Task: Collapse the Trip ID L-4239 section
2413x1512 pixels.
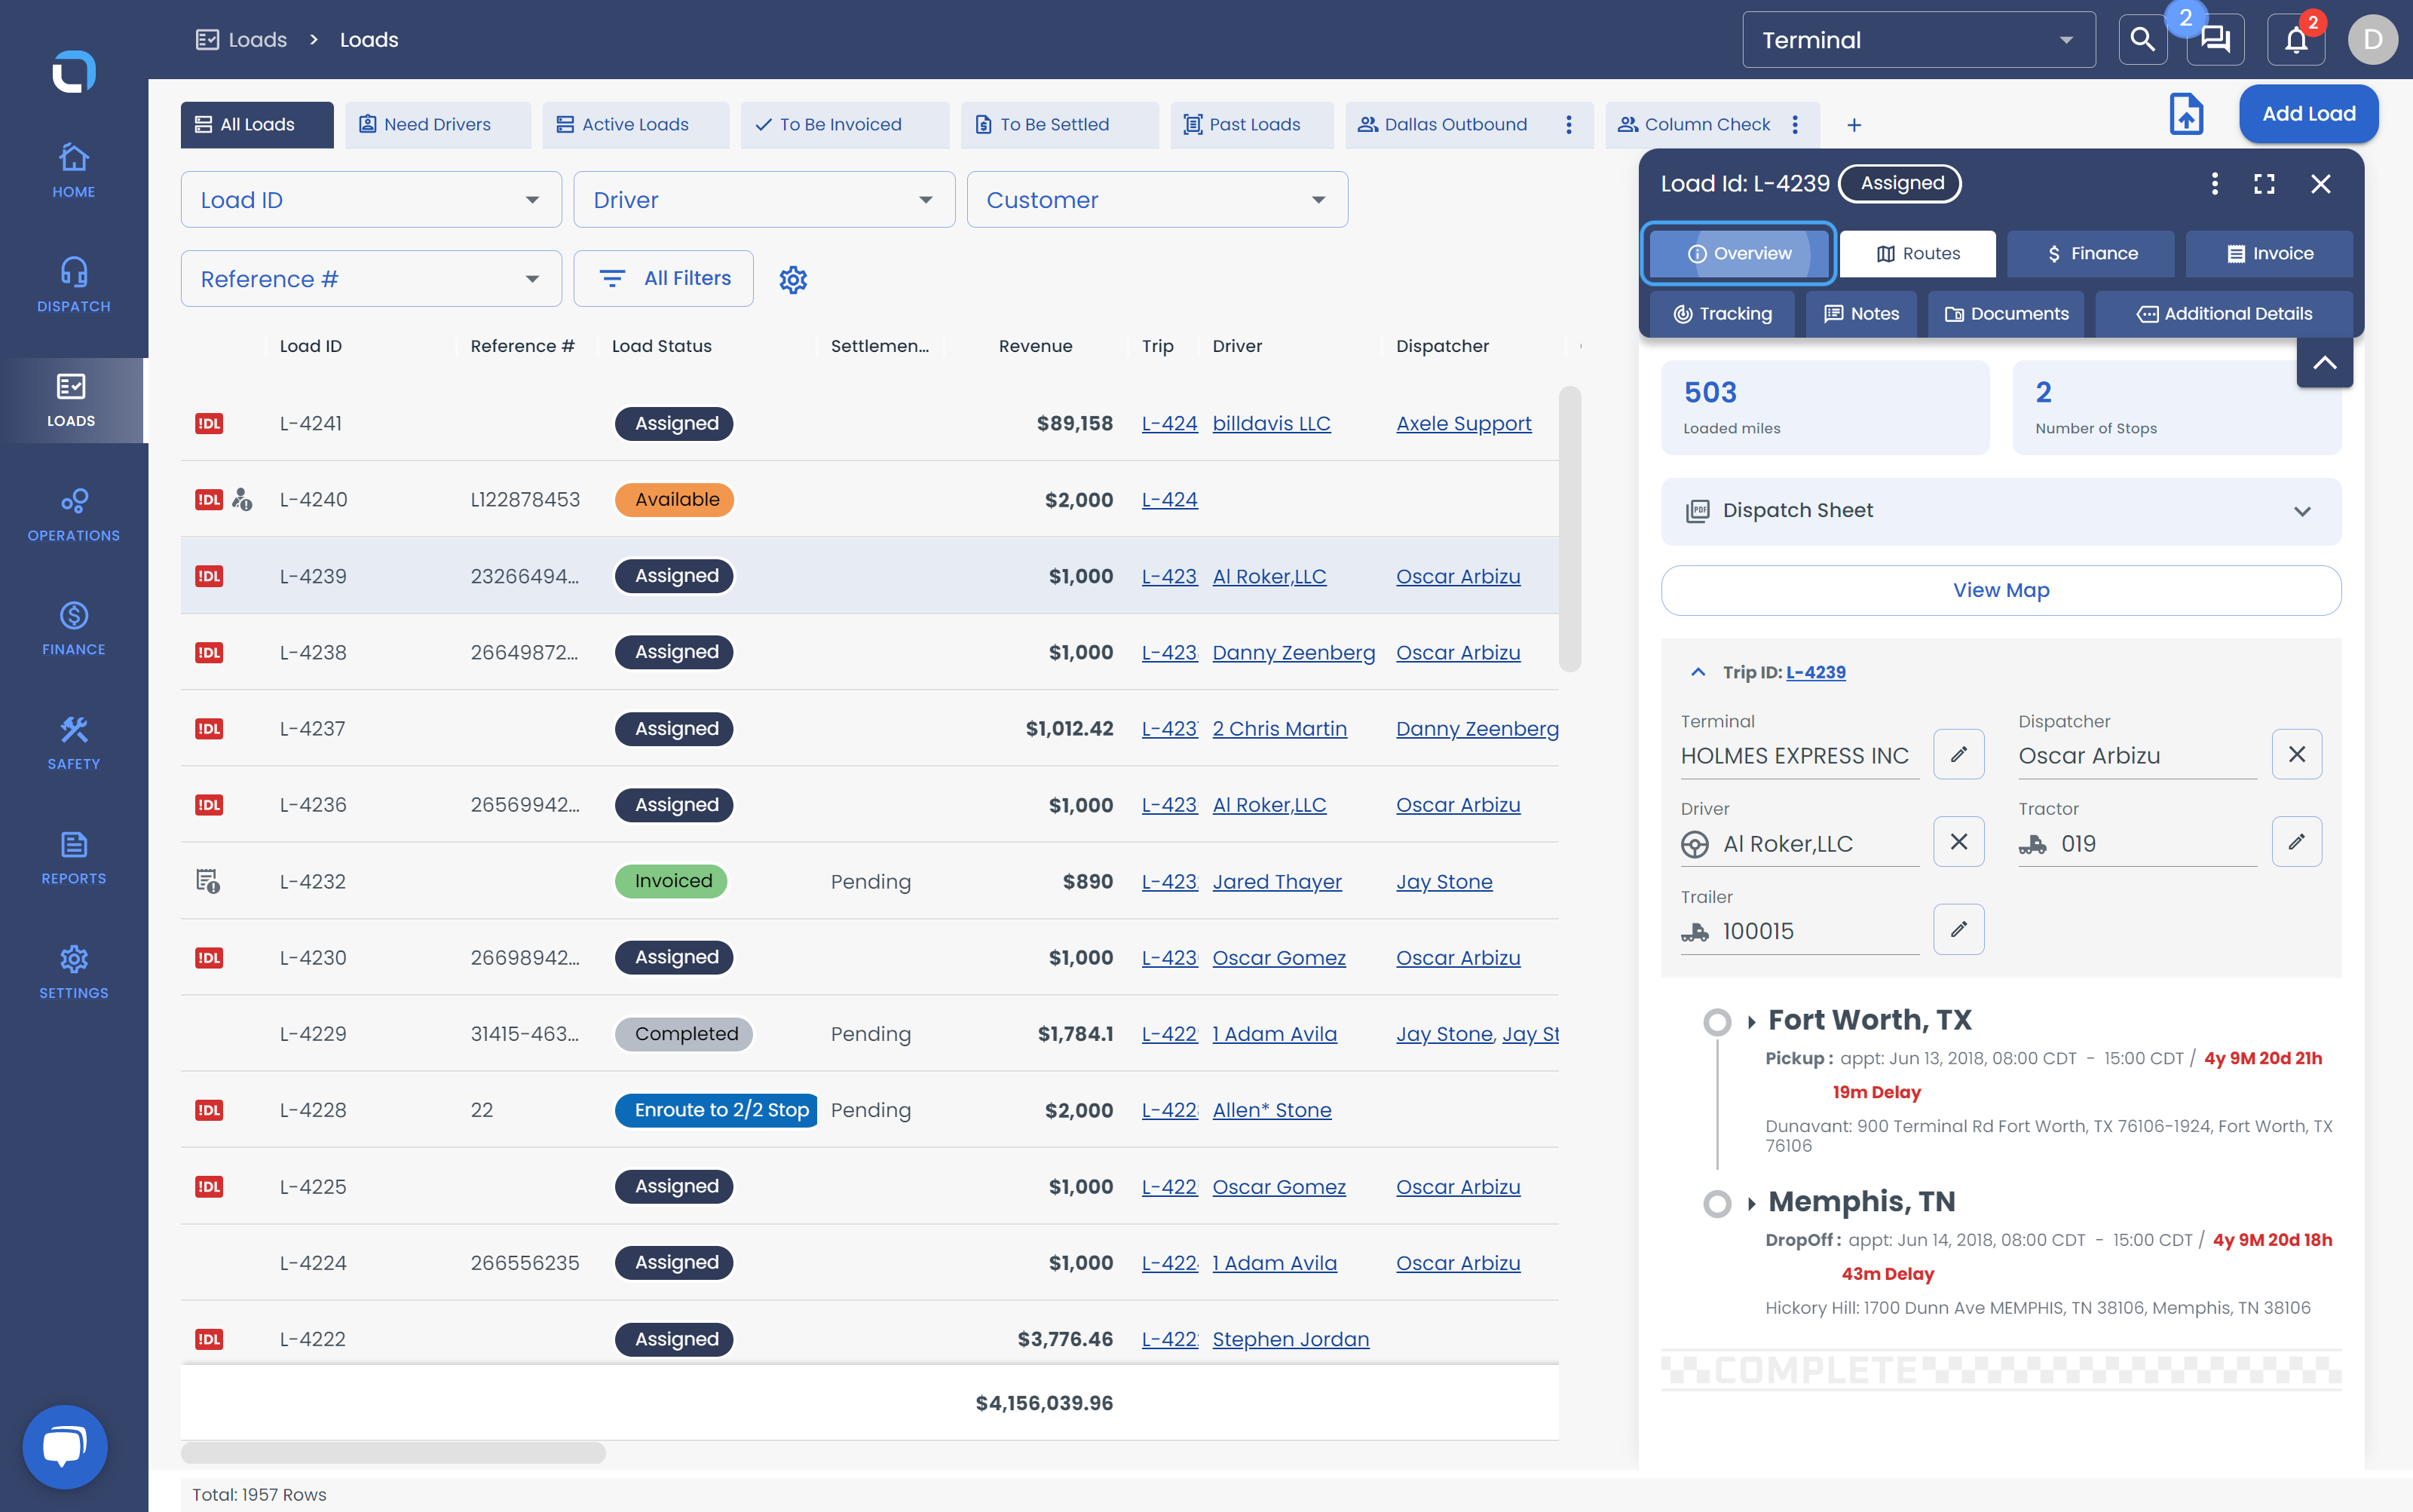Action: click(x=1697, y=673)
